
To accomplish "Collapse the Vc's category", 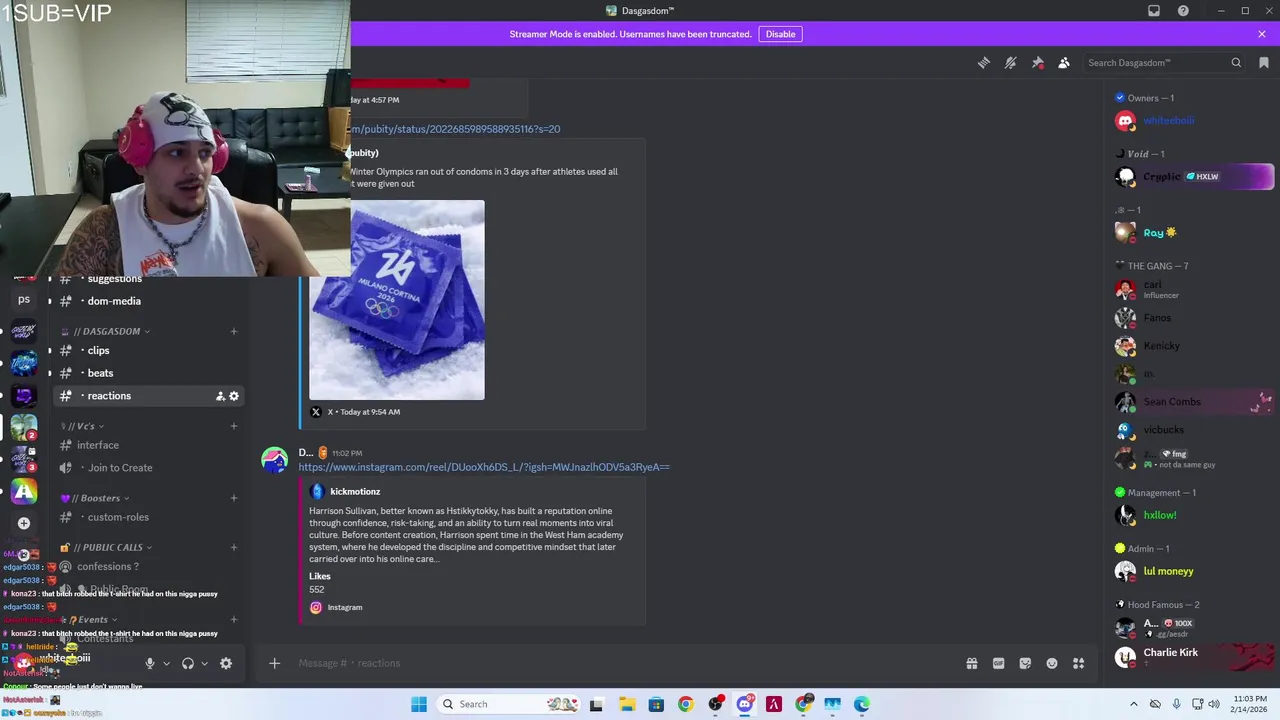I will coord(82,426).
